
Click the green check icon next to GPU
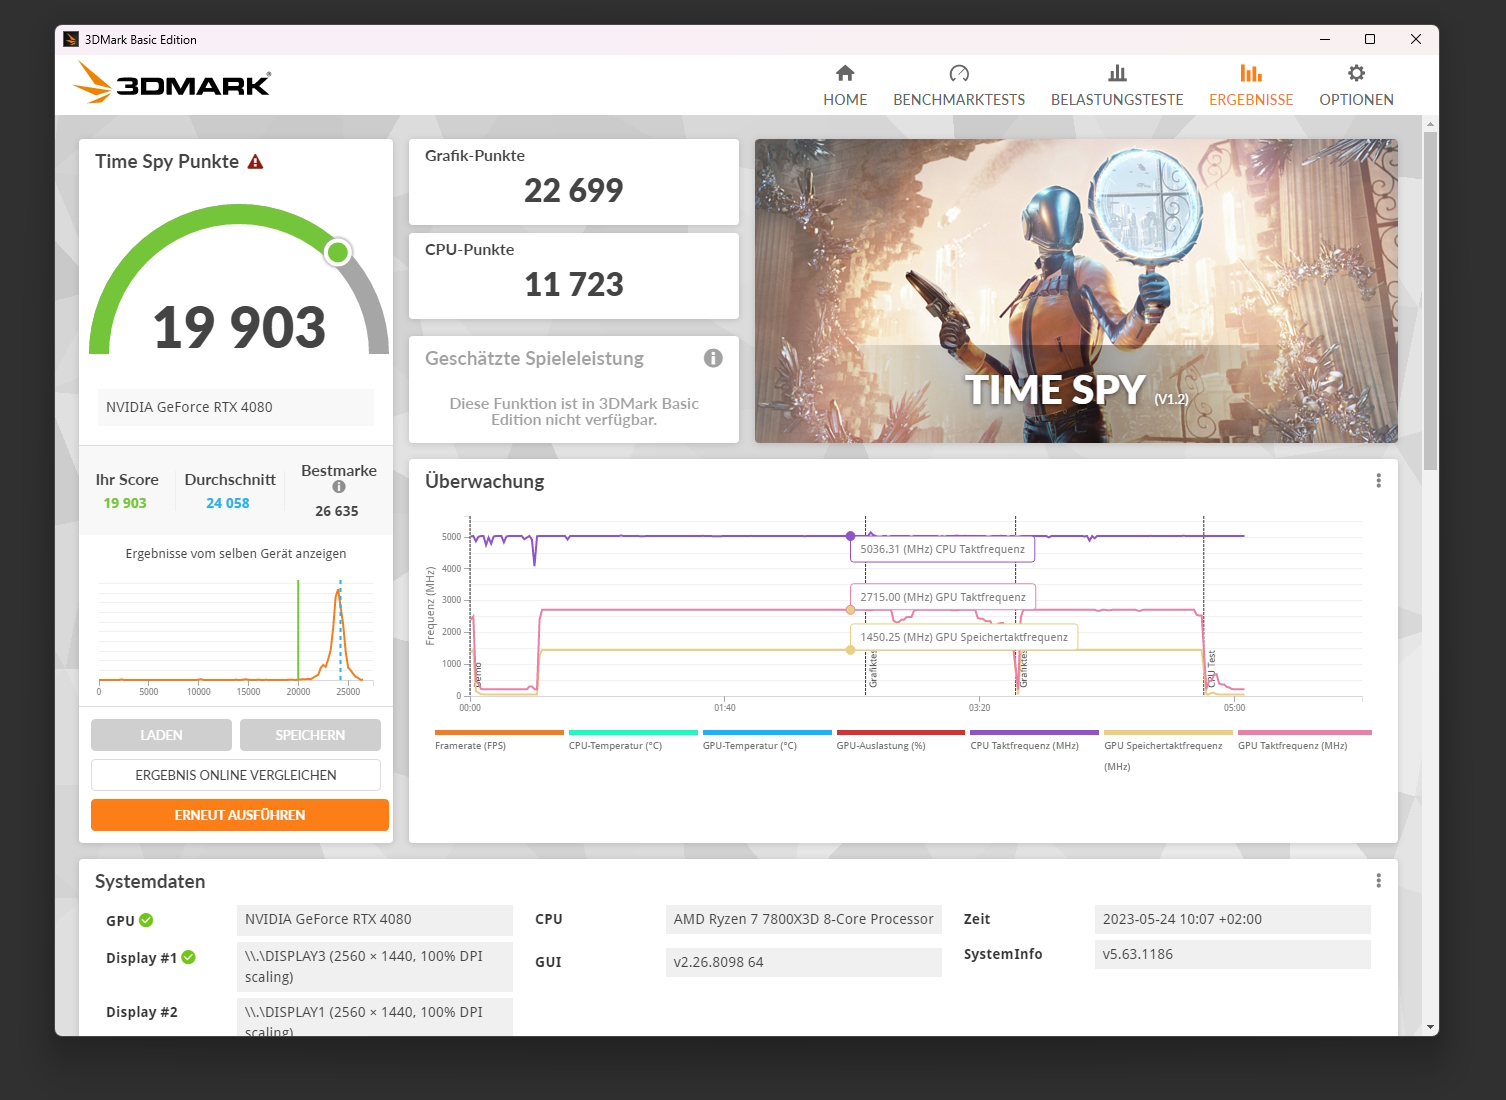tap(146, 920)
